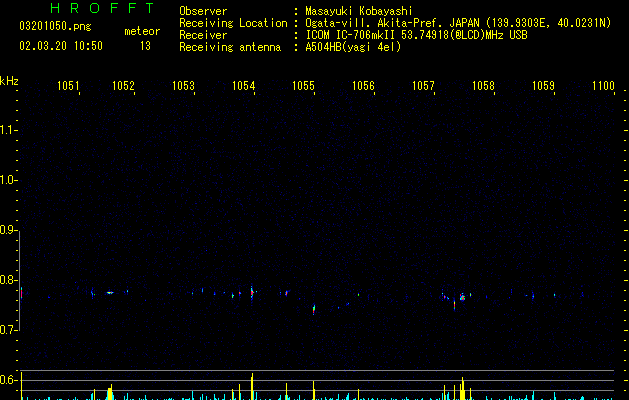Click the 0.7 kHz frequency label
The image size is (629, 400).
pyautogui.click(x=7, y=330)
